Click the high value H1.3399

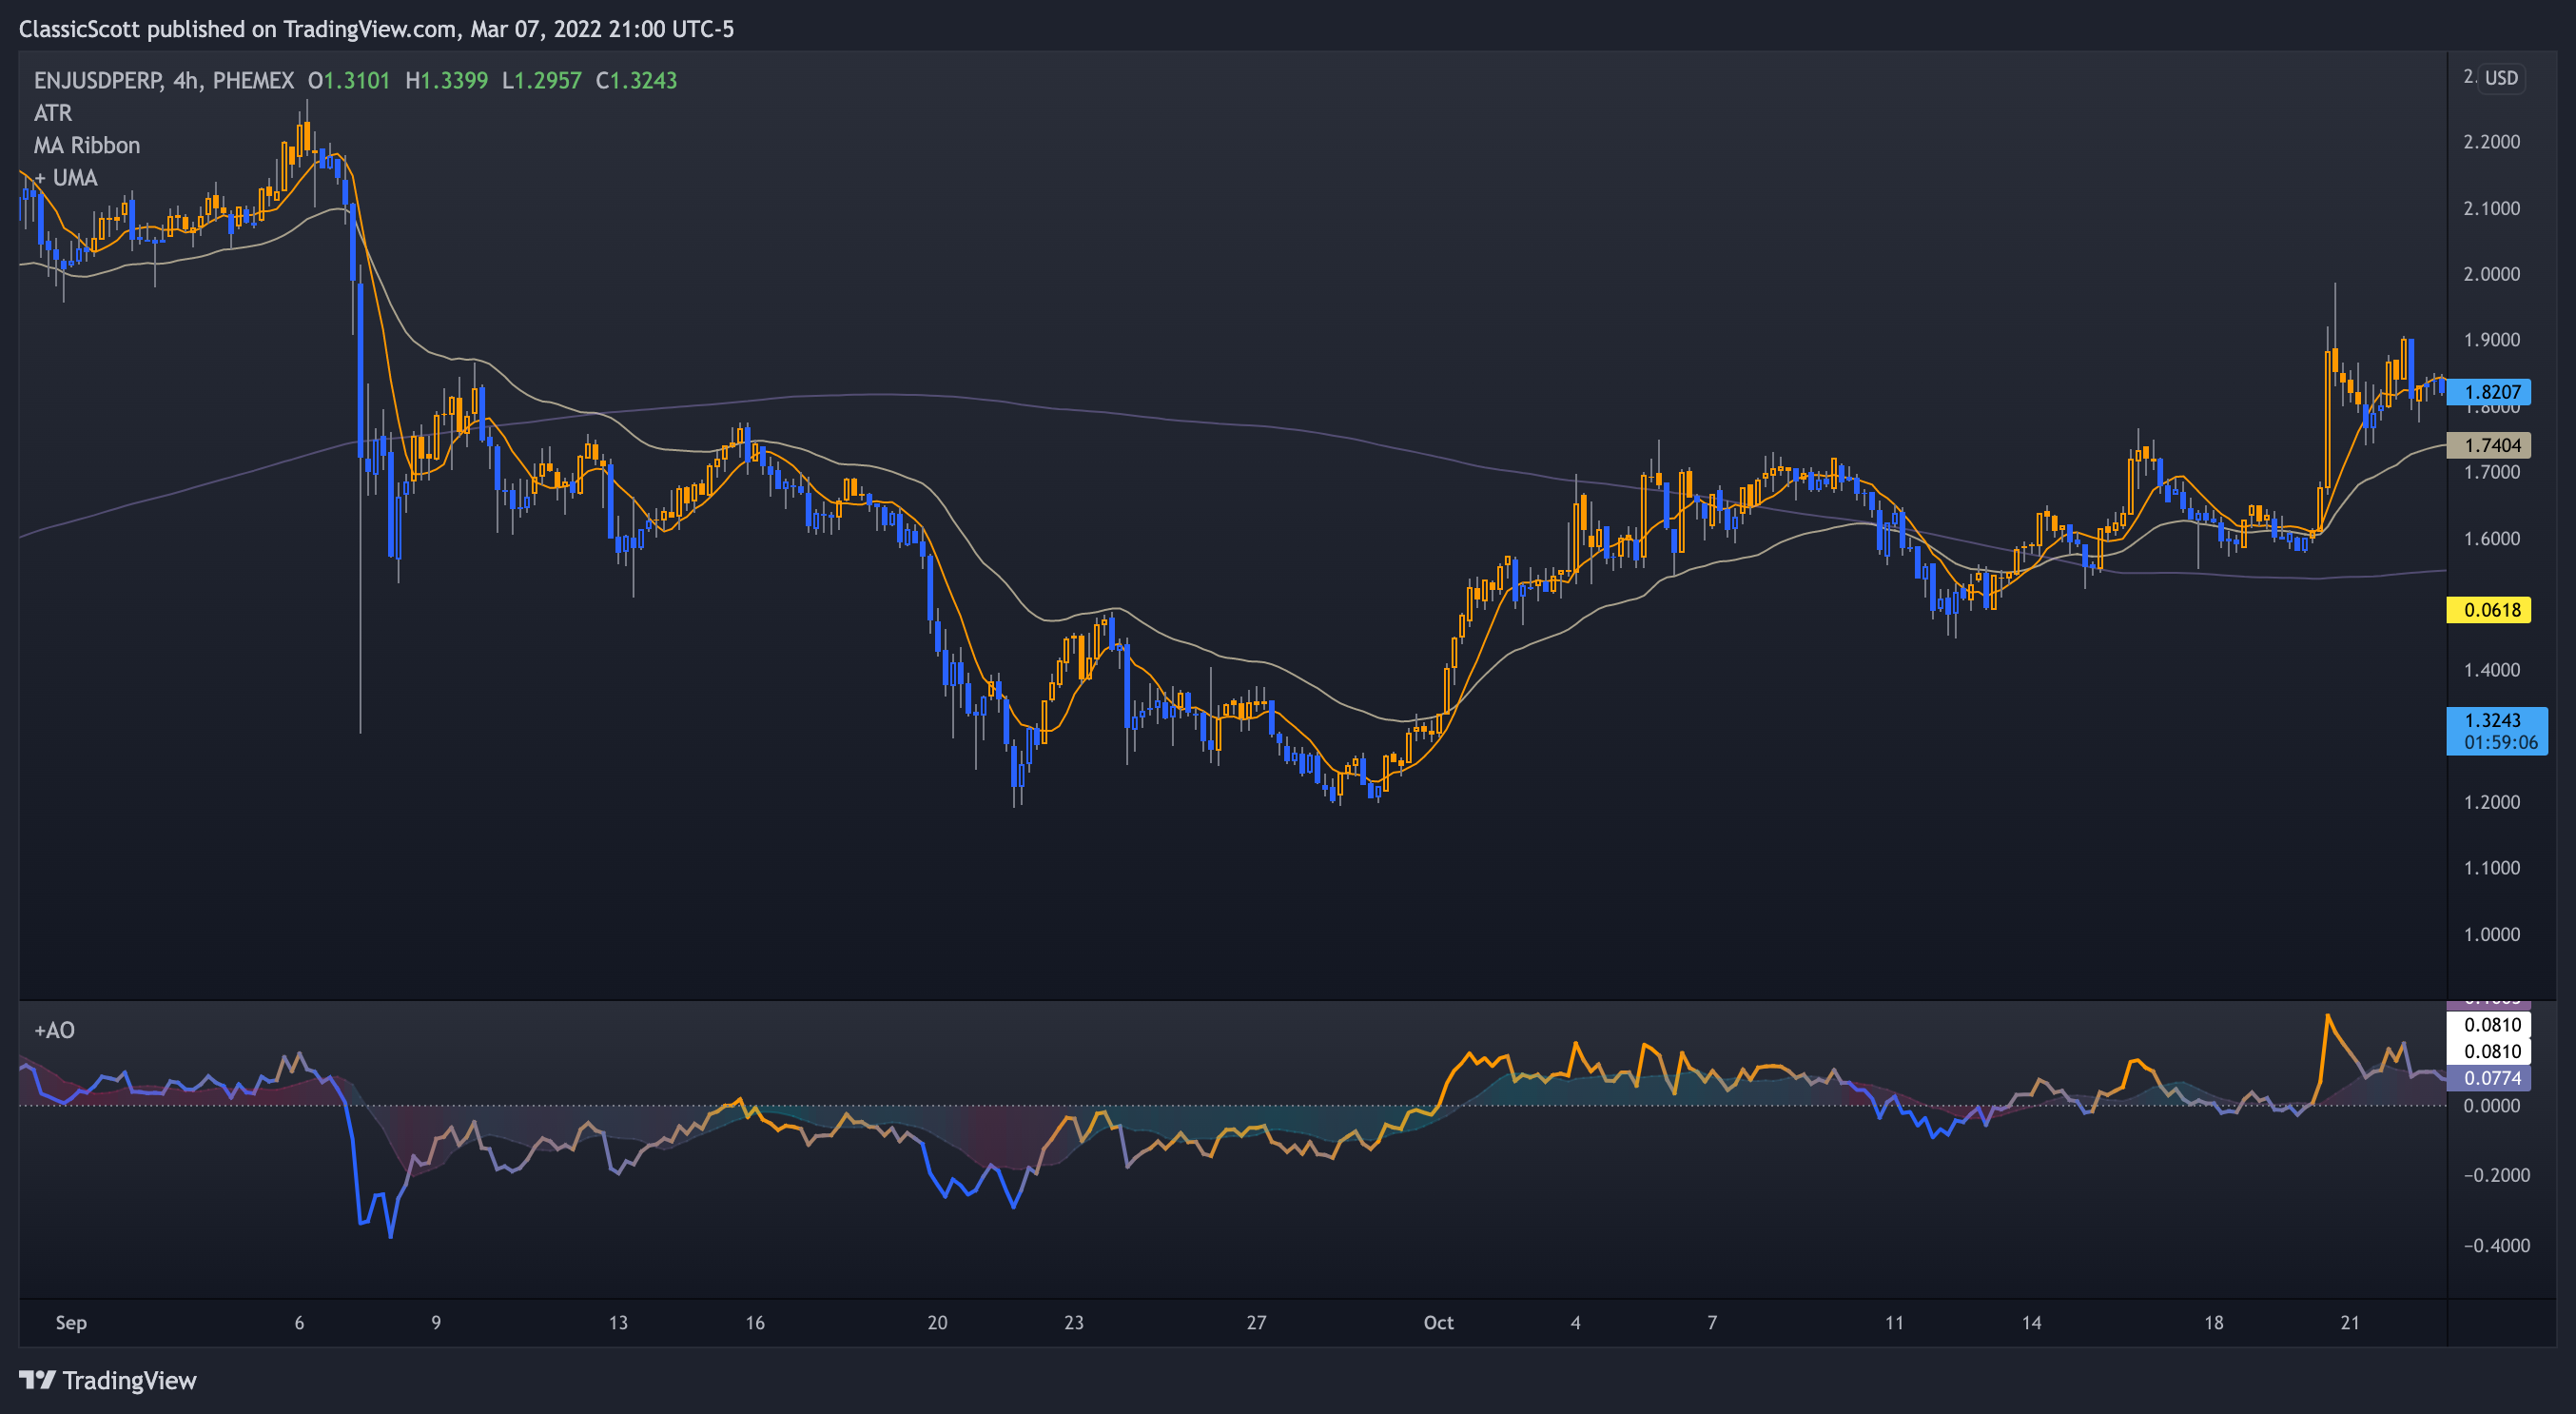click(447, 80)
